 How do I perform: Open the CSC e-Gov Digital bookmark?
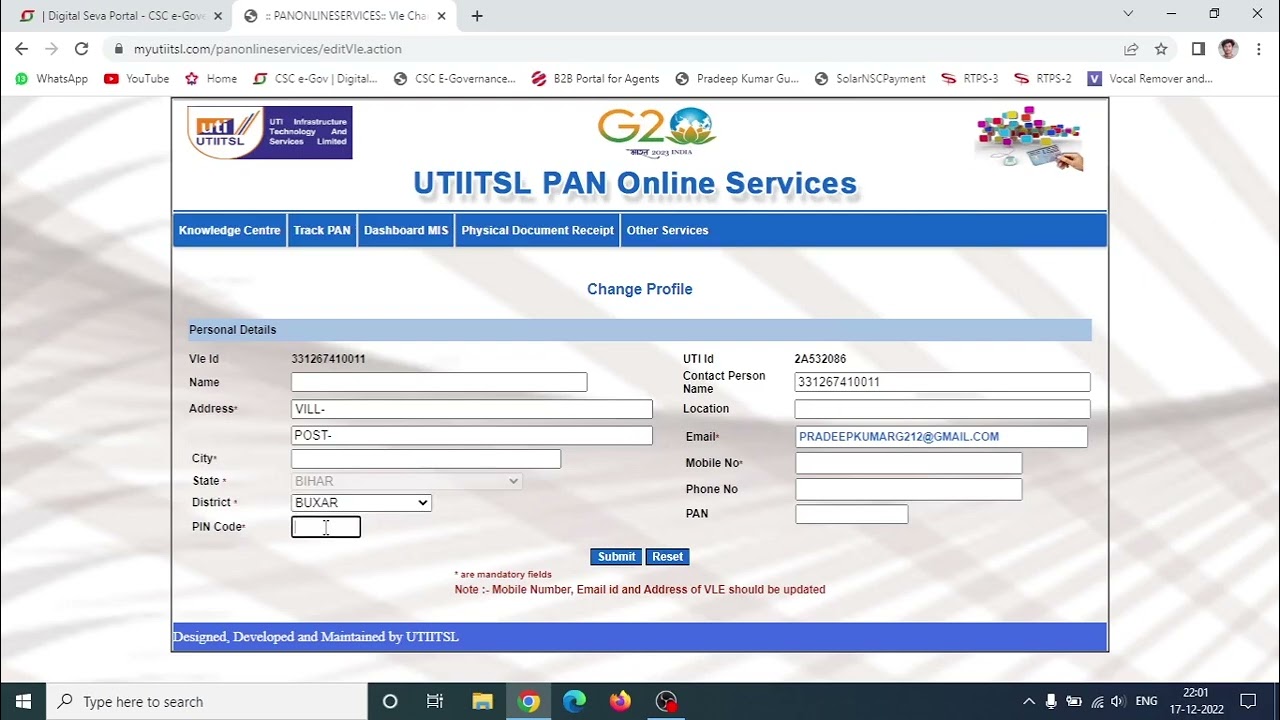click(x=315, y=78)
